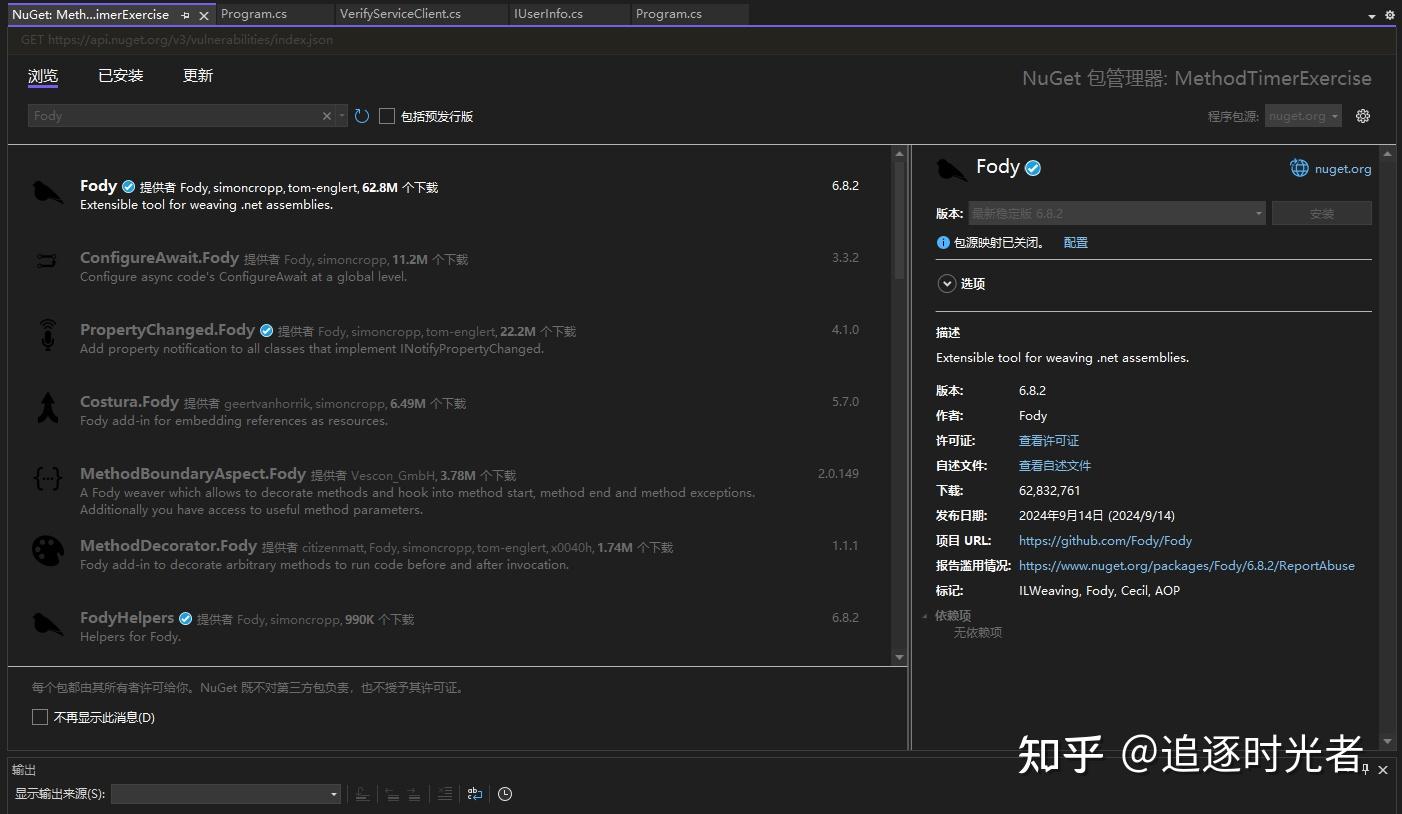Click the Fody package black bird icon
This screenshot has height=814, width=1402.
[x=47, y=192]
